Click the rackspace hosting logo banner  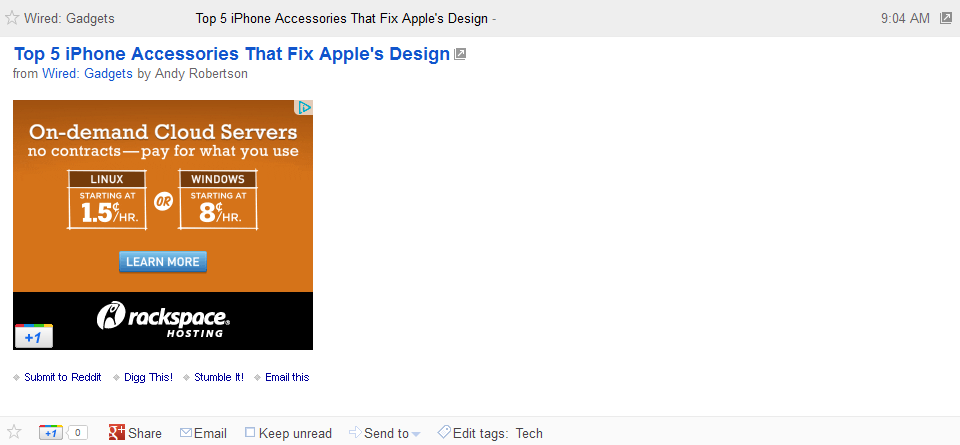163,320
